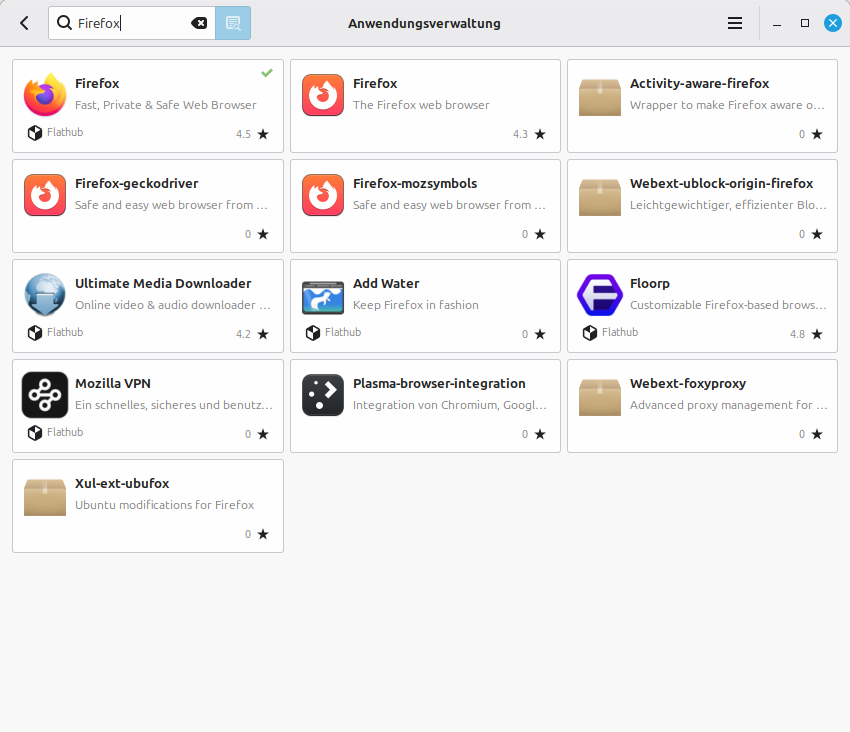The height and width of the screenshot is (732, 850).
Task: Click Flathub badge on Ultimate Media Downloader
Action: point(55,332)
